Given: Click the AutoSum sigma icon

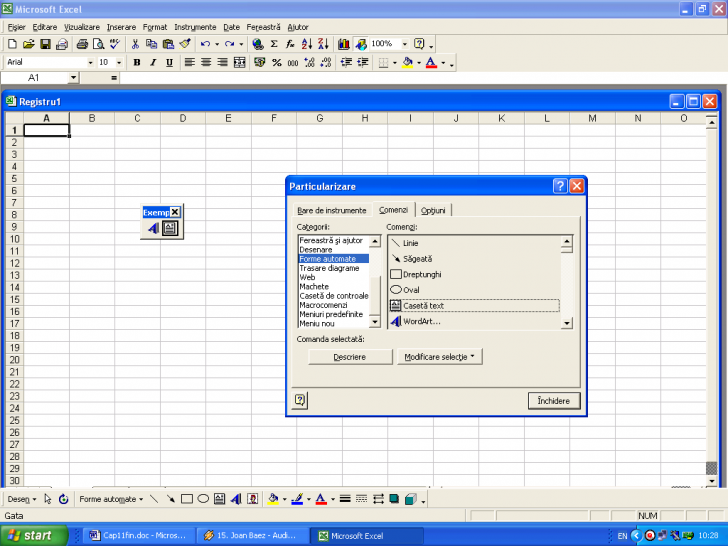Looking at the screenshot, I should click(274, 44).
